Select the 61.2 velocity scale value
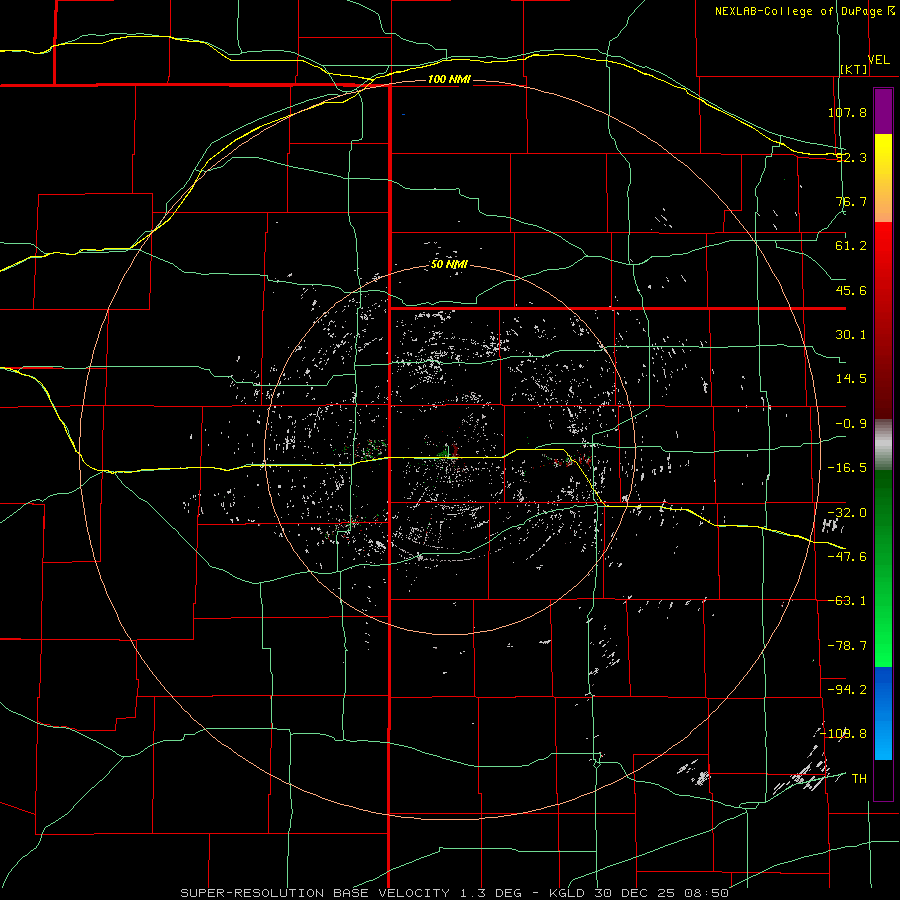This screenshot has width=900, height=900. tap(851, 246)
